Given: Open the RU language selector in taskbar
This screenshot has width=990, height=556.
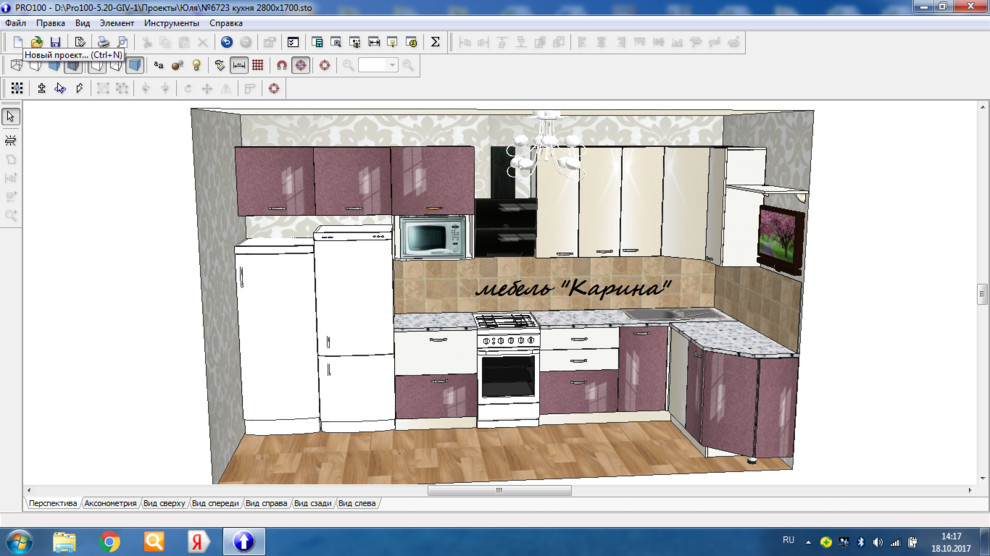Looking at the screenshot, I should tap(788, 540).
